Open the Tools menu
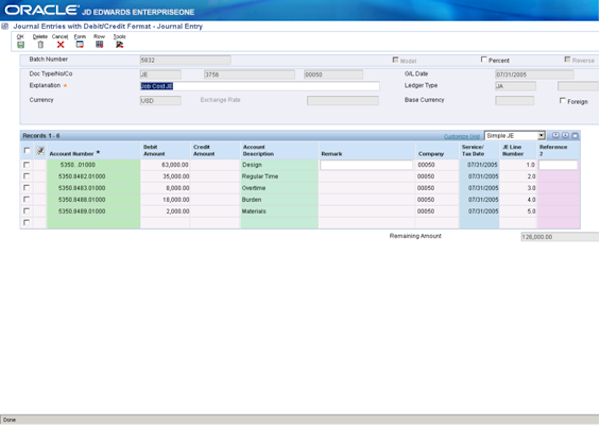The image size is (600, 426). tap(119, 44)
